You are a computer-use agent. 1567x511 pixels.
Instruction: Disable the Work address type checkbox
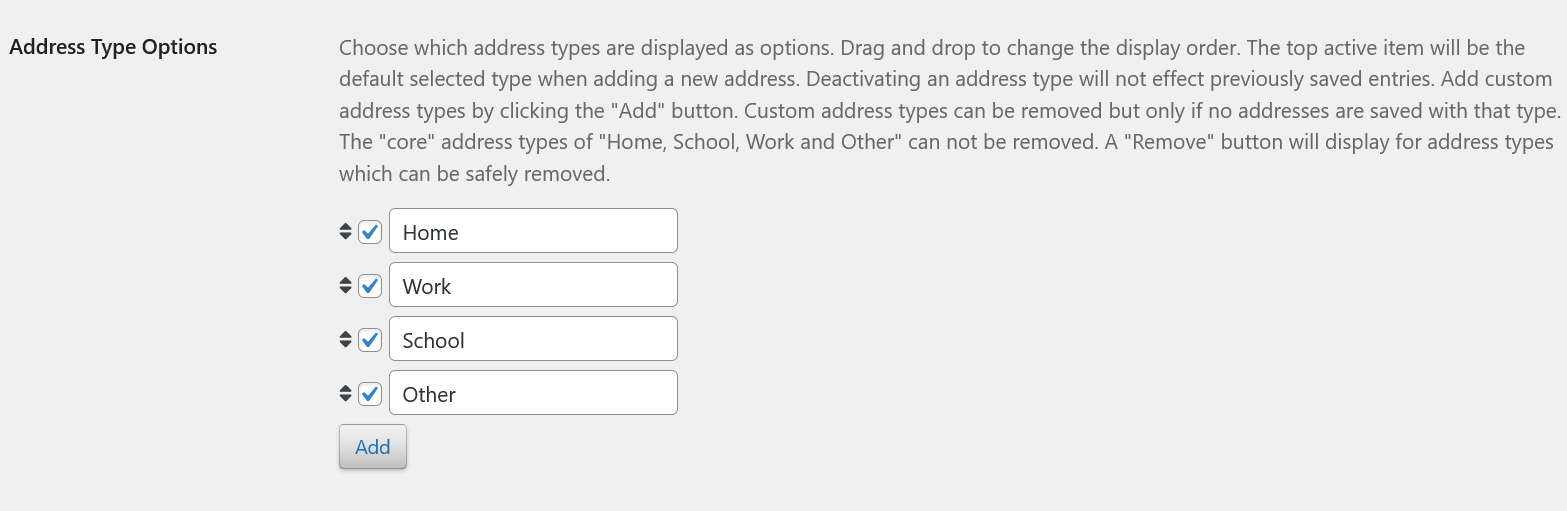pos(370,286)
